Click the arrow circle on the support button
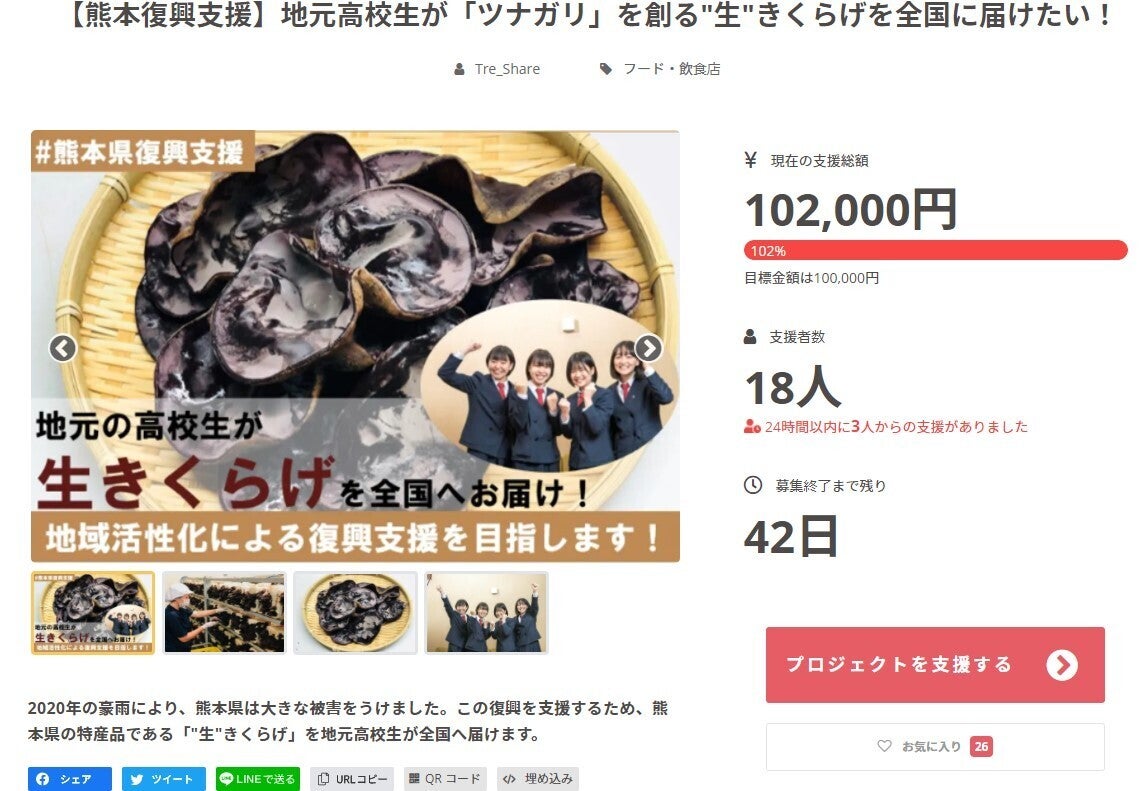1144x791 pixels. pyautogui.click(x=1062, y=664)
